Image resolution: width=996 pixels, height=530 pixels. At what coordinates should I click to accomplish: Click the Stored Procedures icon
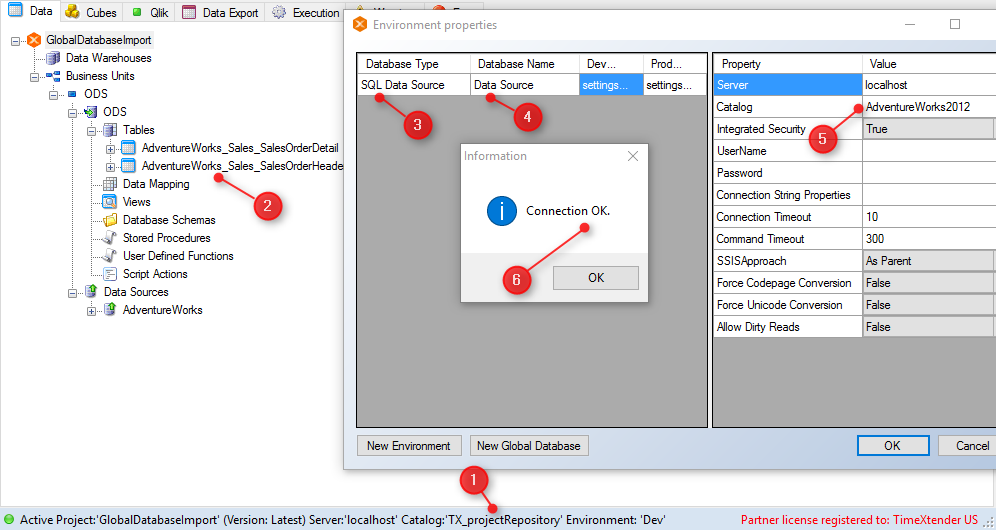click(x=110, y=238)
